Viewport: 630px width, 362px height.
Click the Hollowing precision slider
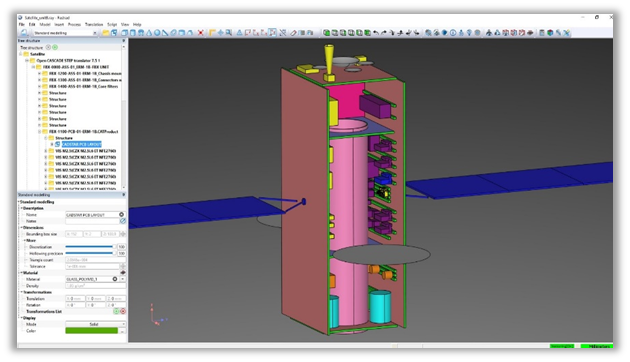click(x=90, y=253)
